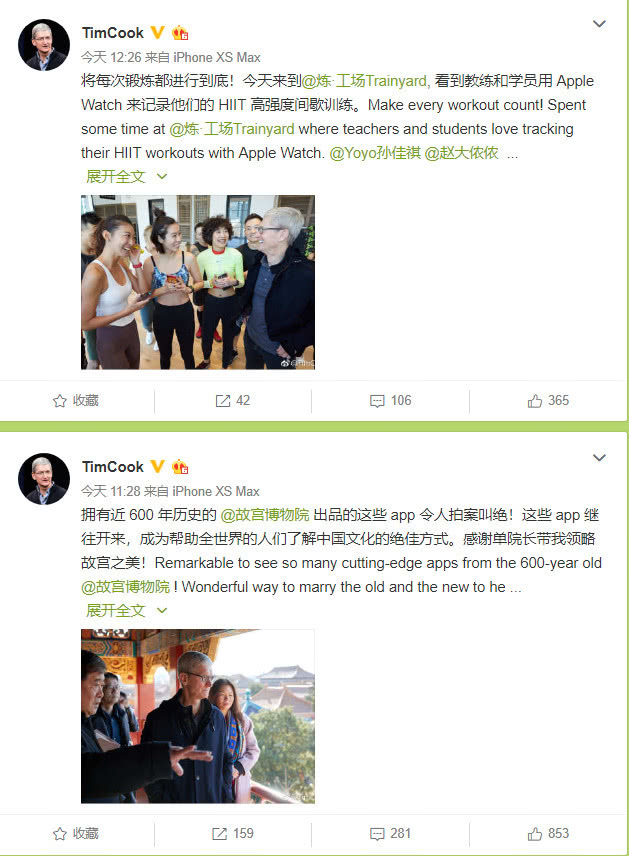Favorite the second post via star icon

(x=60, y=834)
